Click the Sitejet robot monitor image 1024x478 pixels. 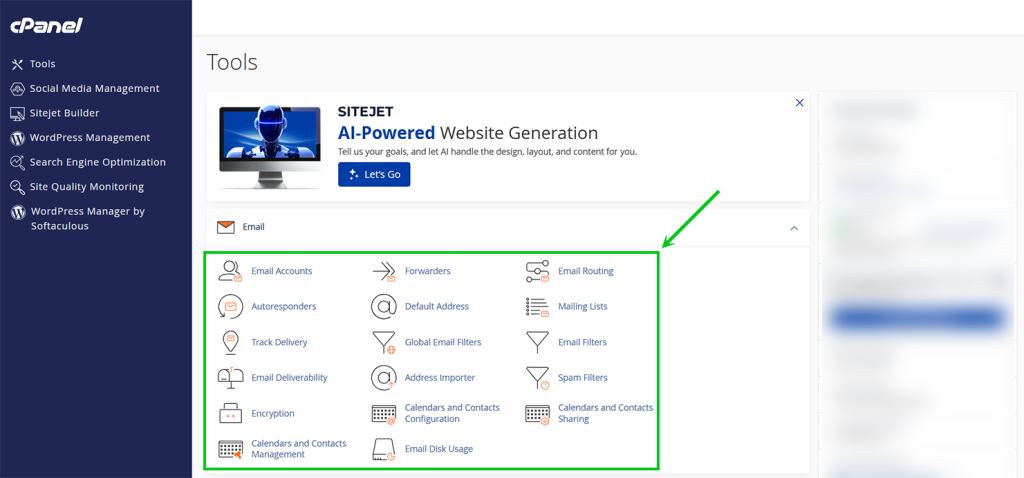270,148
